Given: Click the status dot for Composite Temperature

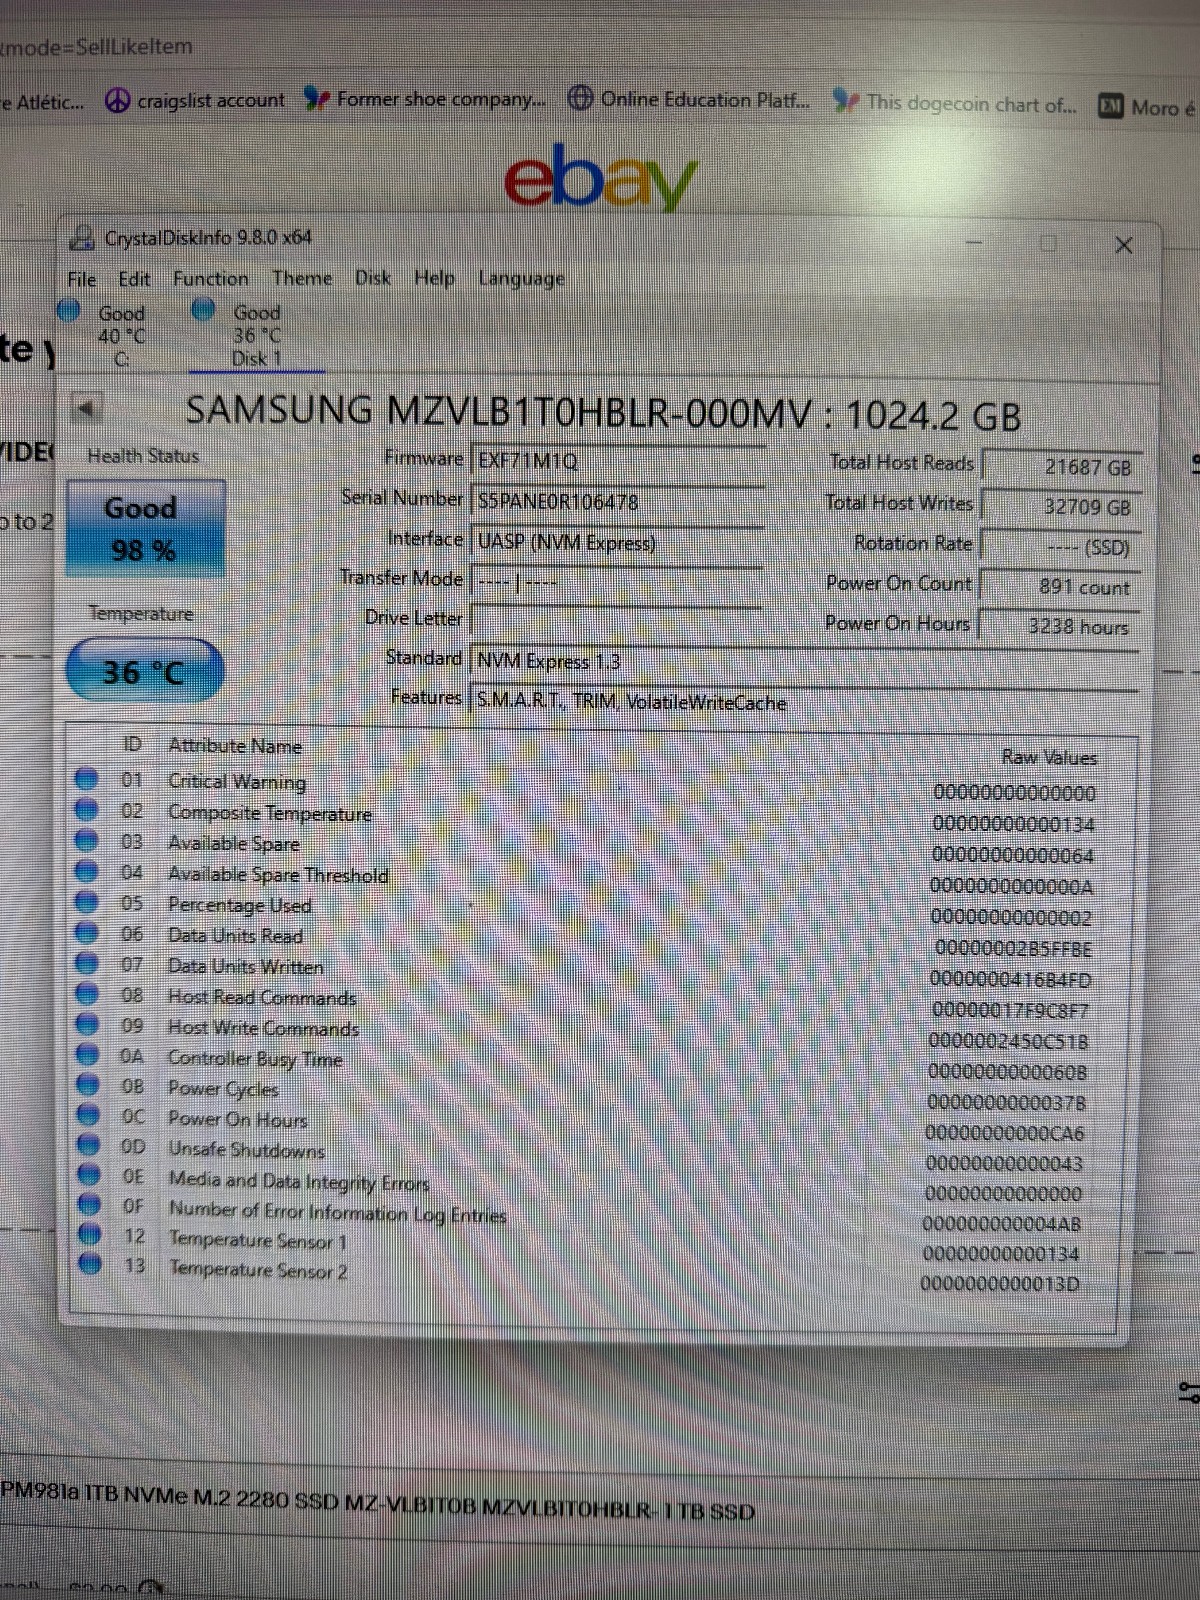Looking at the screenshot, I should pos(87,809).
